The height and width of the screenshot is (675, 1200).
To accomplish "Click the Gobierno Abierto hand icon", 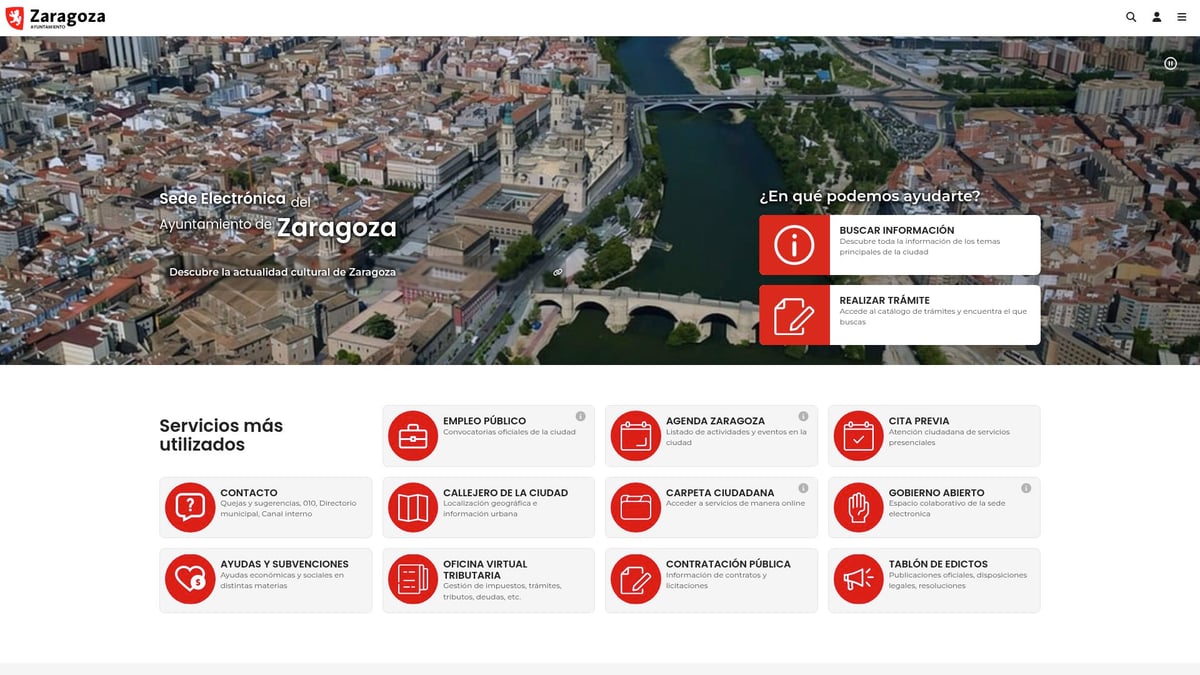I will coord(858,507).
